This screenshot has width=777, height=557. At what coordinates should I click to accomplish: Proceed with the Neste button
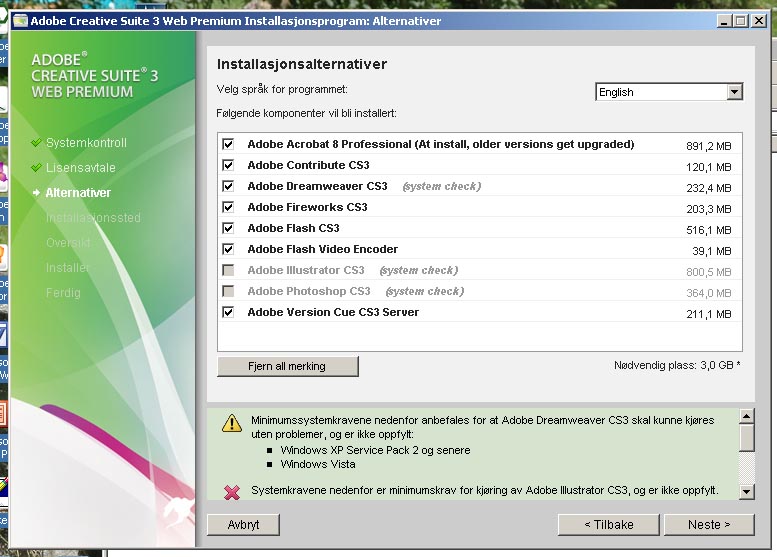pos(709,524)
